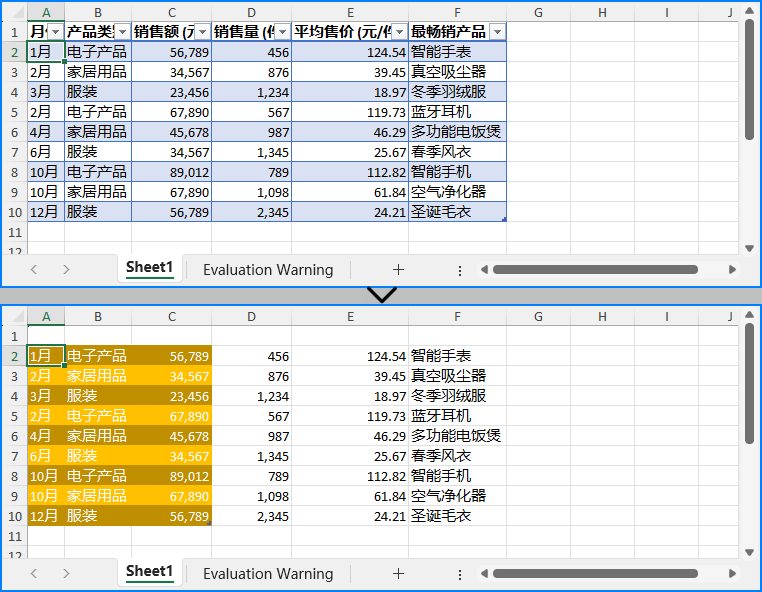Open filter dropdown for 销售额 column header
The height and width of the screenshot is (592, 762).
(x=203, y=32)
